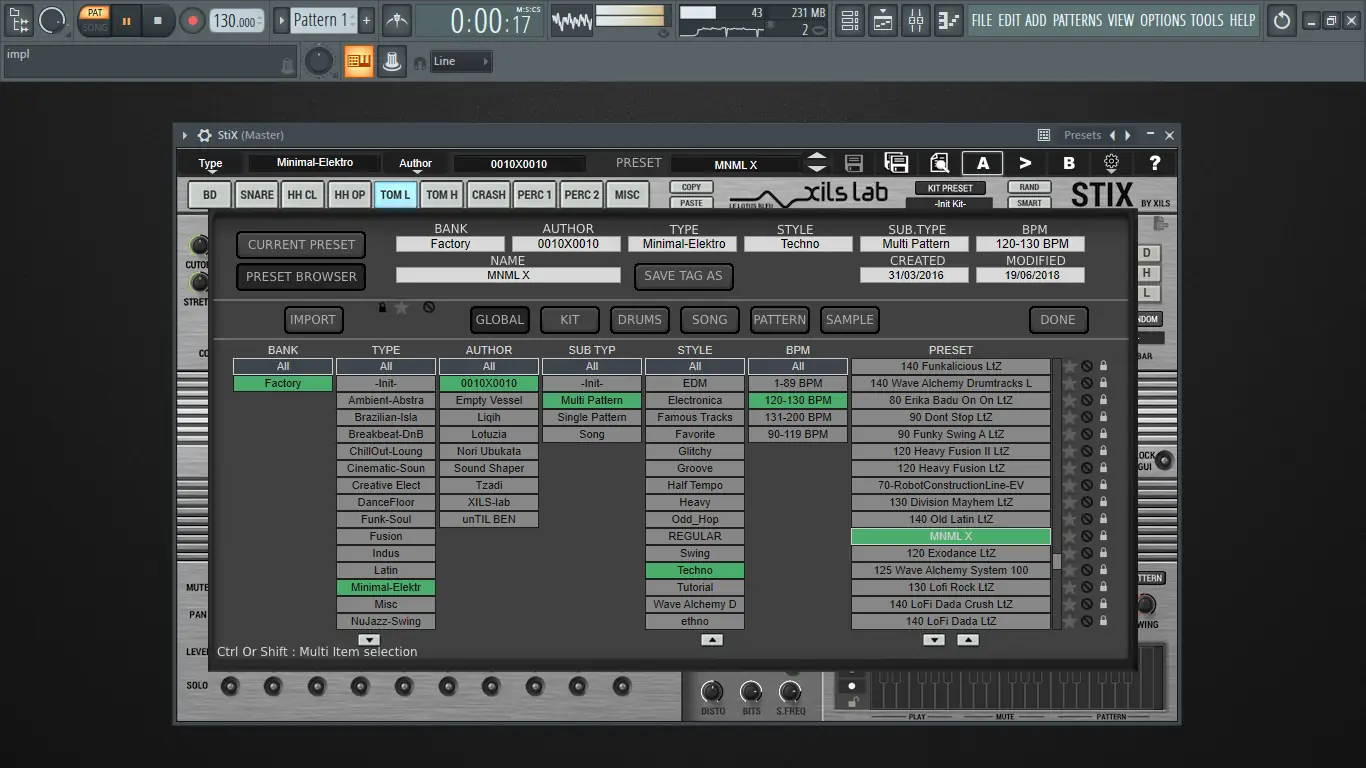Open the StiX settings gear
The height and width of the screenshot is (768, 1366).
click(x=1111, y=163)
